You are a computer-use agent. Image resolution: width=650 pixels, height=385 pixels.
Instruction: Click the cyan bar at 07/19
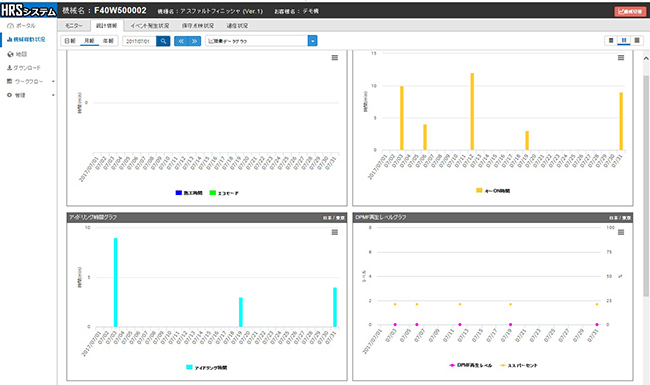[x=241, y=312]
